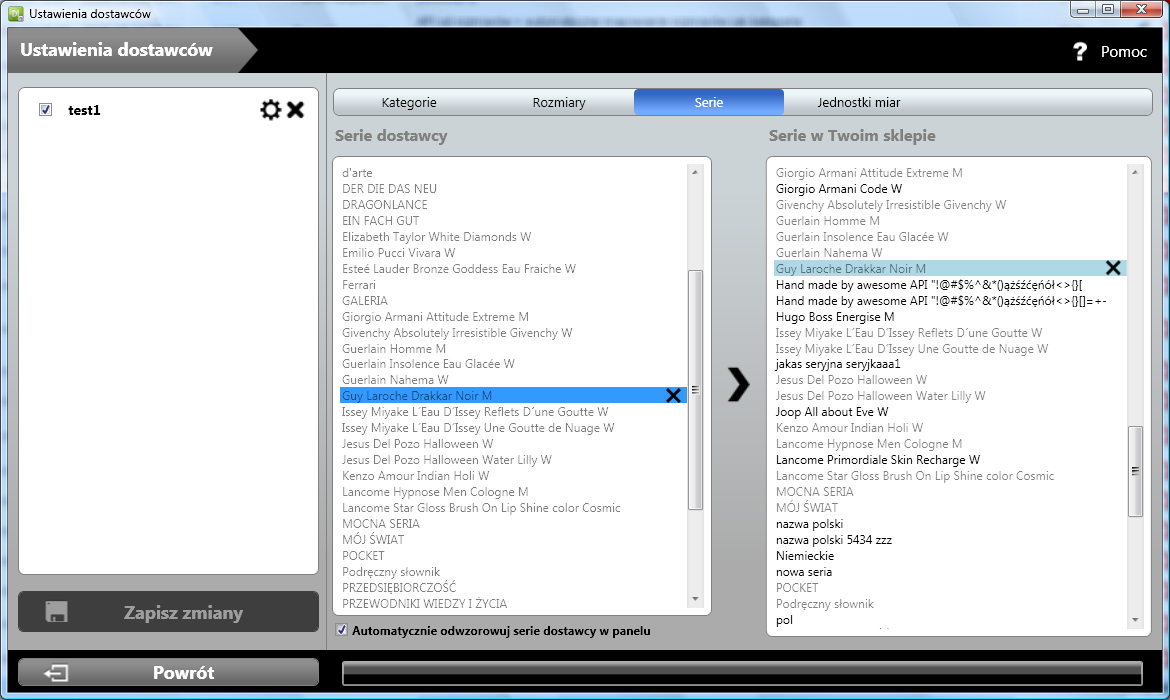This screenshot has width=1170, height=700.
Task: Open settings gear for supplier test1
Action: 270,110
